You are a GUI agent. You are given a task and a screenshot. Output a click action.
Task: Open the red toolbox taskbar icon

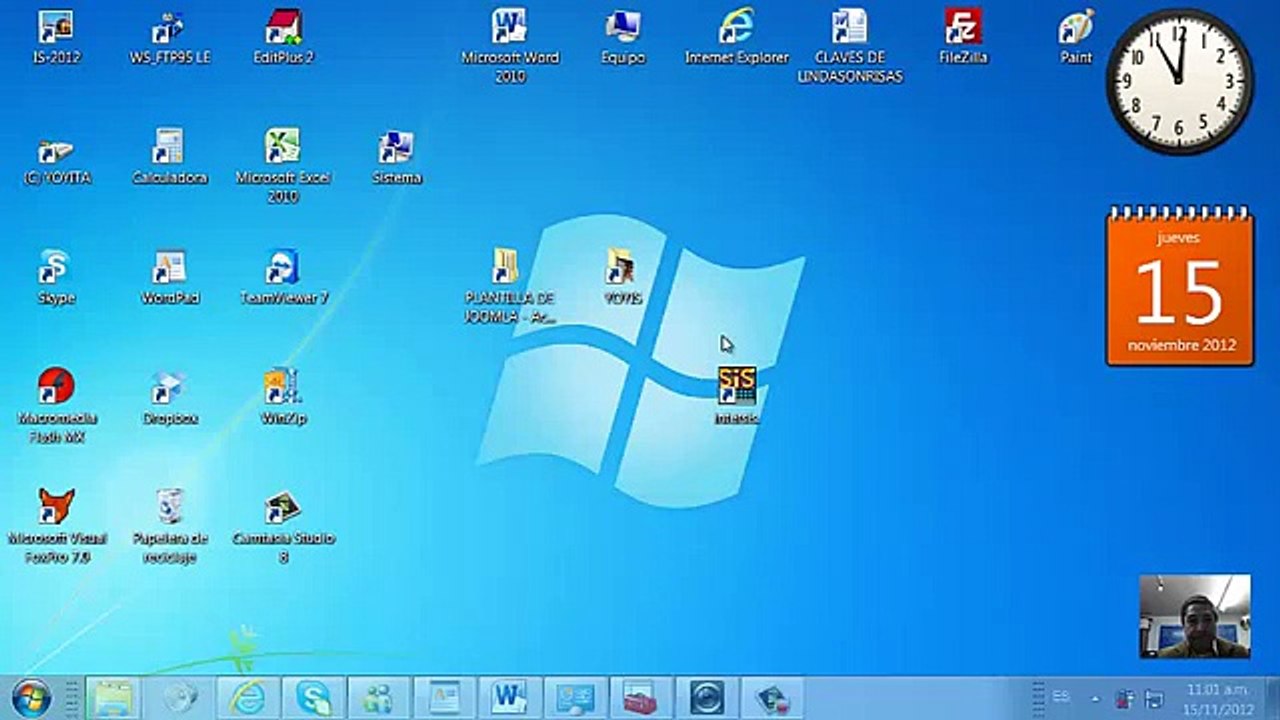click(641, 697)
